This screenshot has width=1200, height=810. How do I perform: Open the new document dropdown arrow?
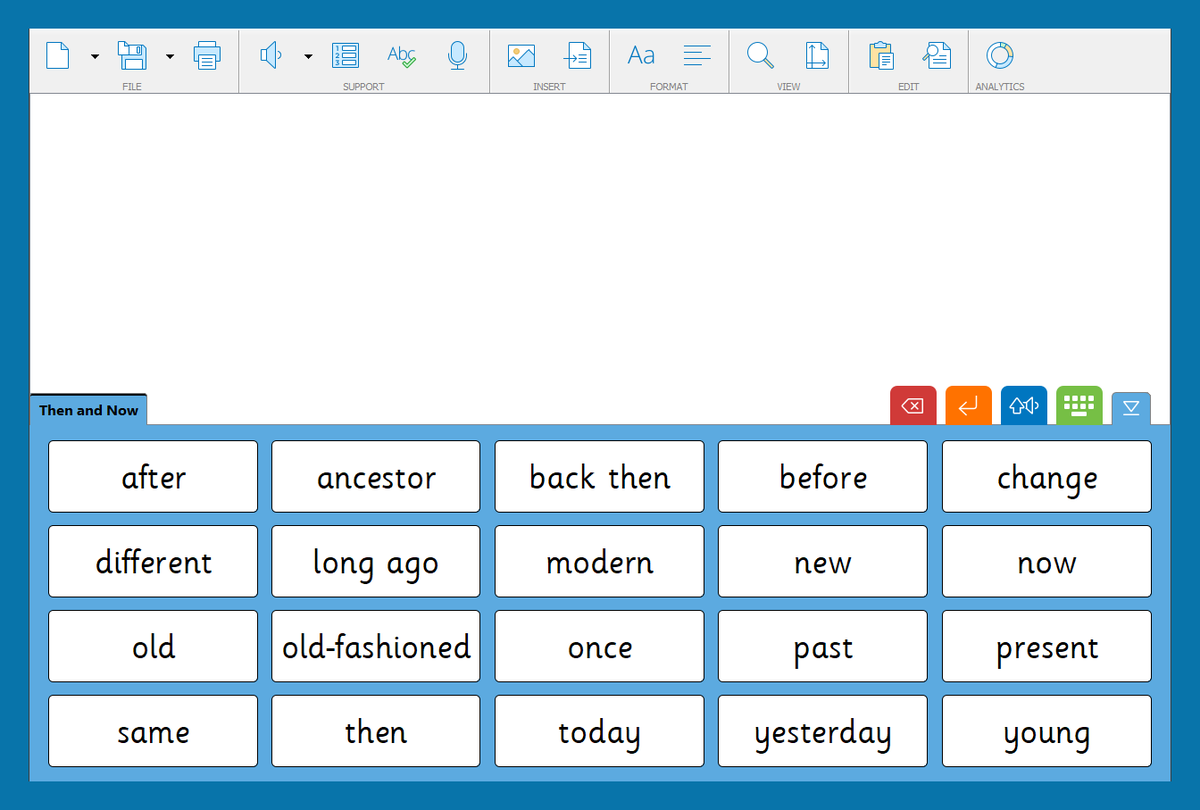pyautogui.click(x=93, y=55)
